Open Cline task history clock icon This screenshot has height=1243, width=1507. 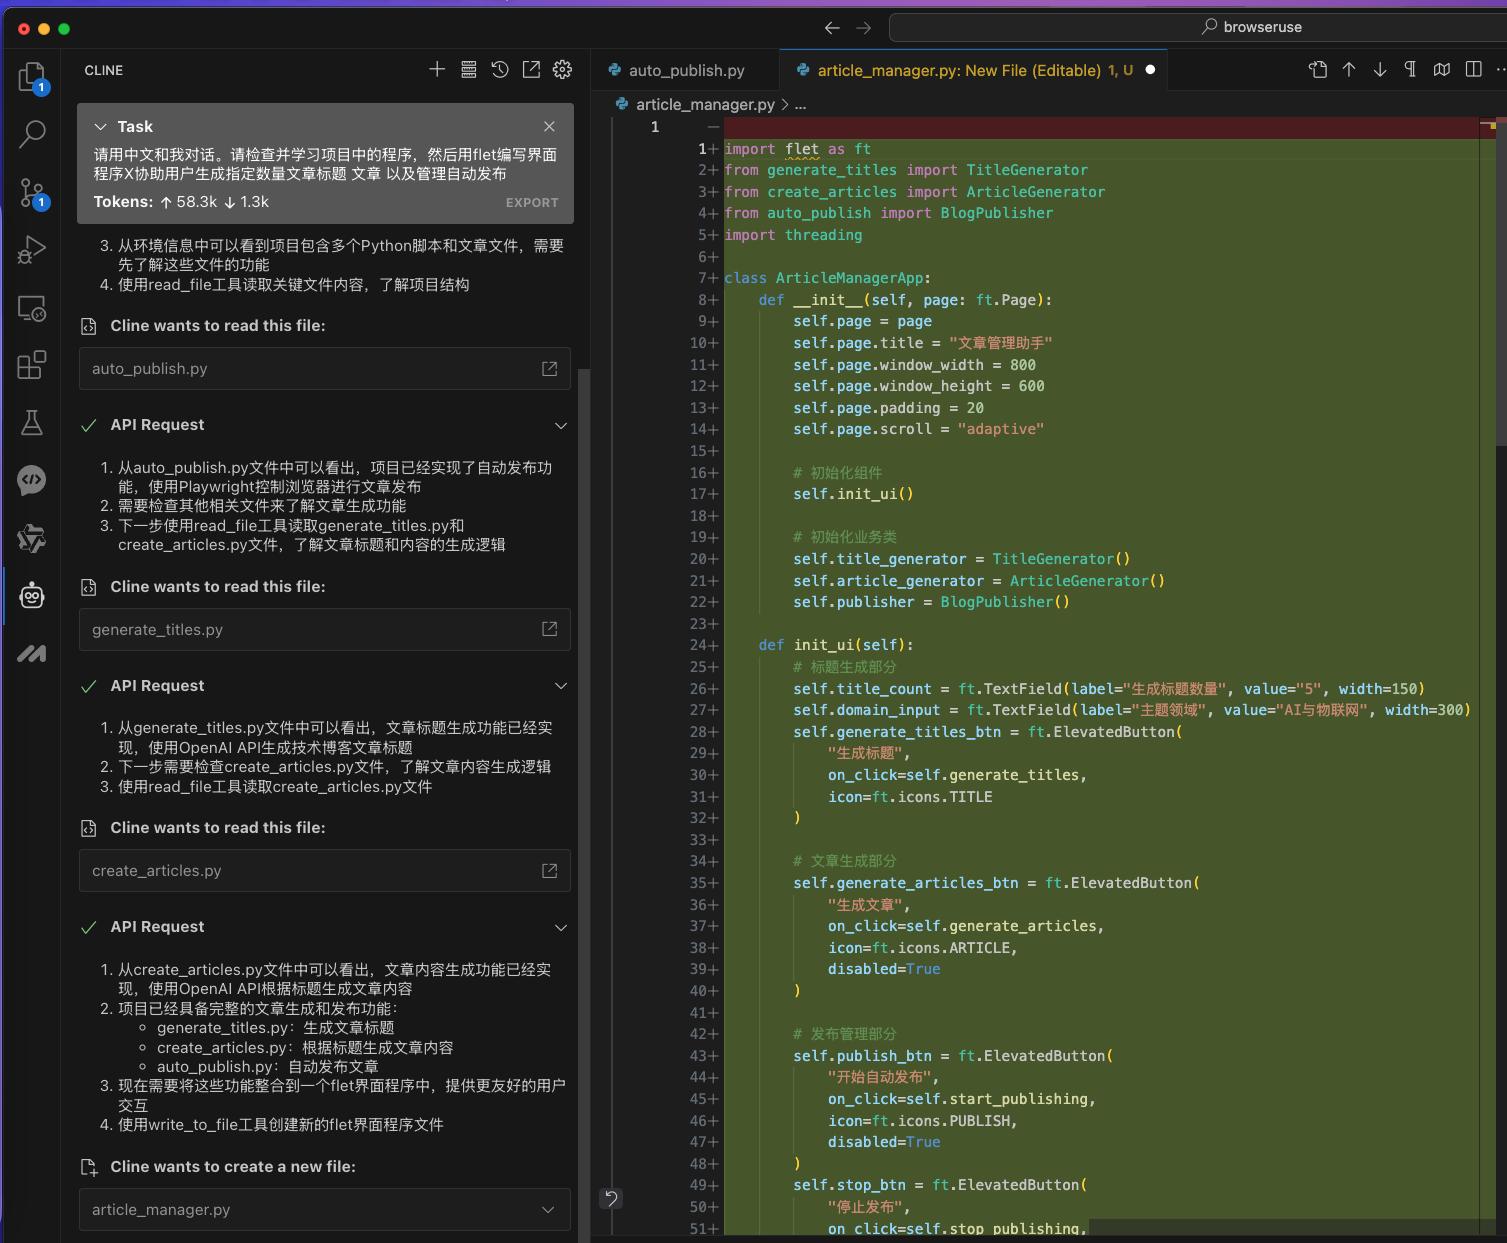tap(499, 70)
